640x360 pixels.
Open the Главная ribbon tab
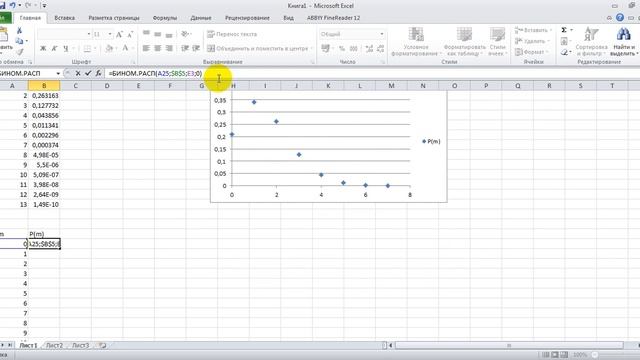pyautogui.click(x=30, y=18)
